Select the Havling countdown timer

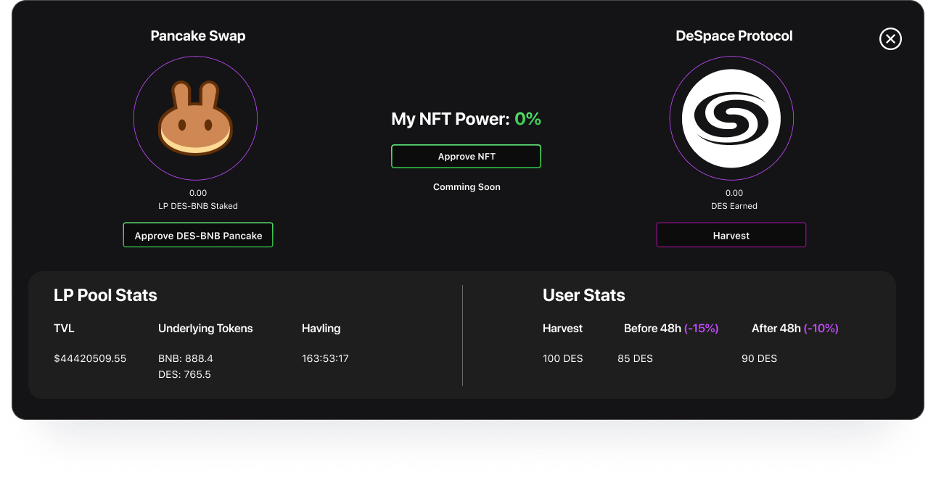click(325, 358)
